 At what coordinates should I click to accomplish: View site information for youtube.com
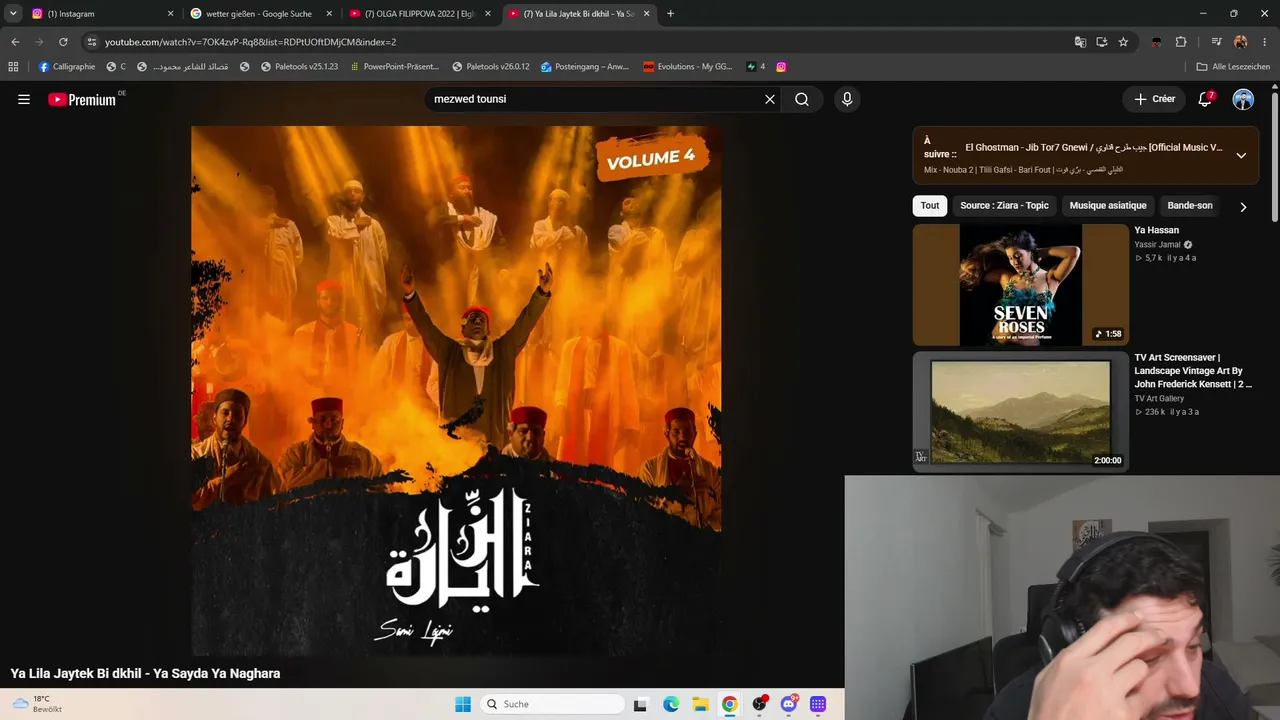(x=91, y=42)
